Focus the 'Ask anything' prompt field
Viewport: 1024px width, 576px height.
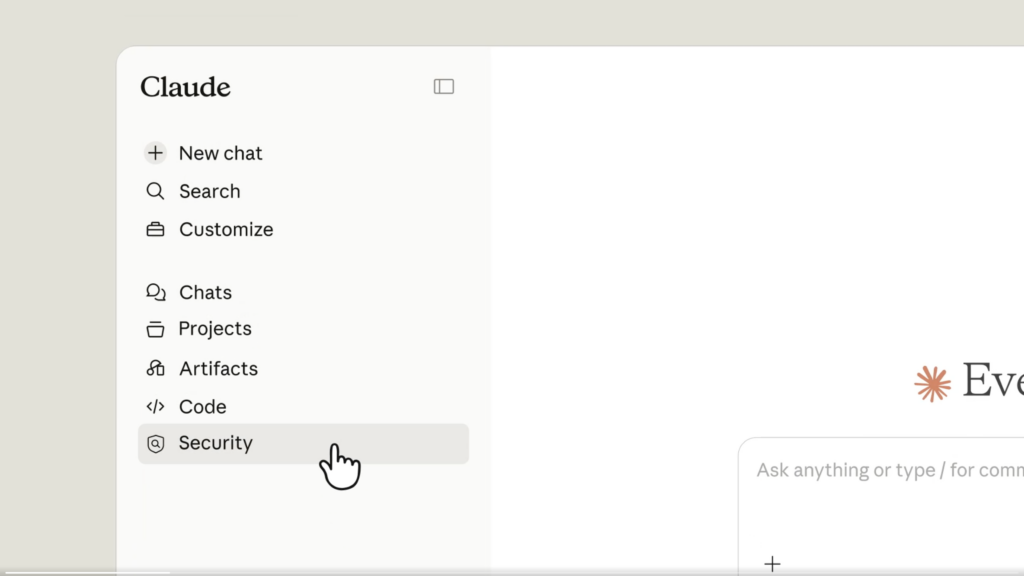(x=889, y=470)
